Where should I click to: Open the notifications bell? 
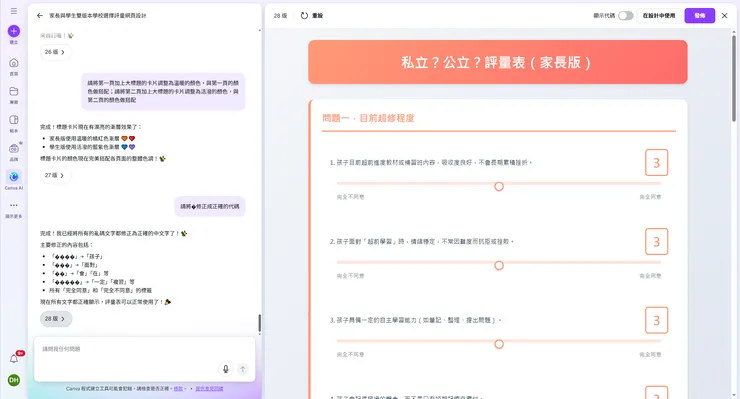(x=14, y=359)
